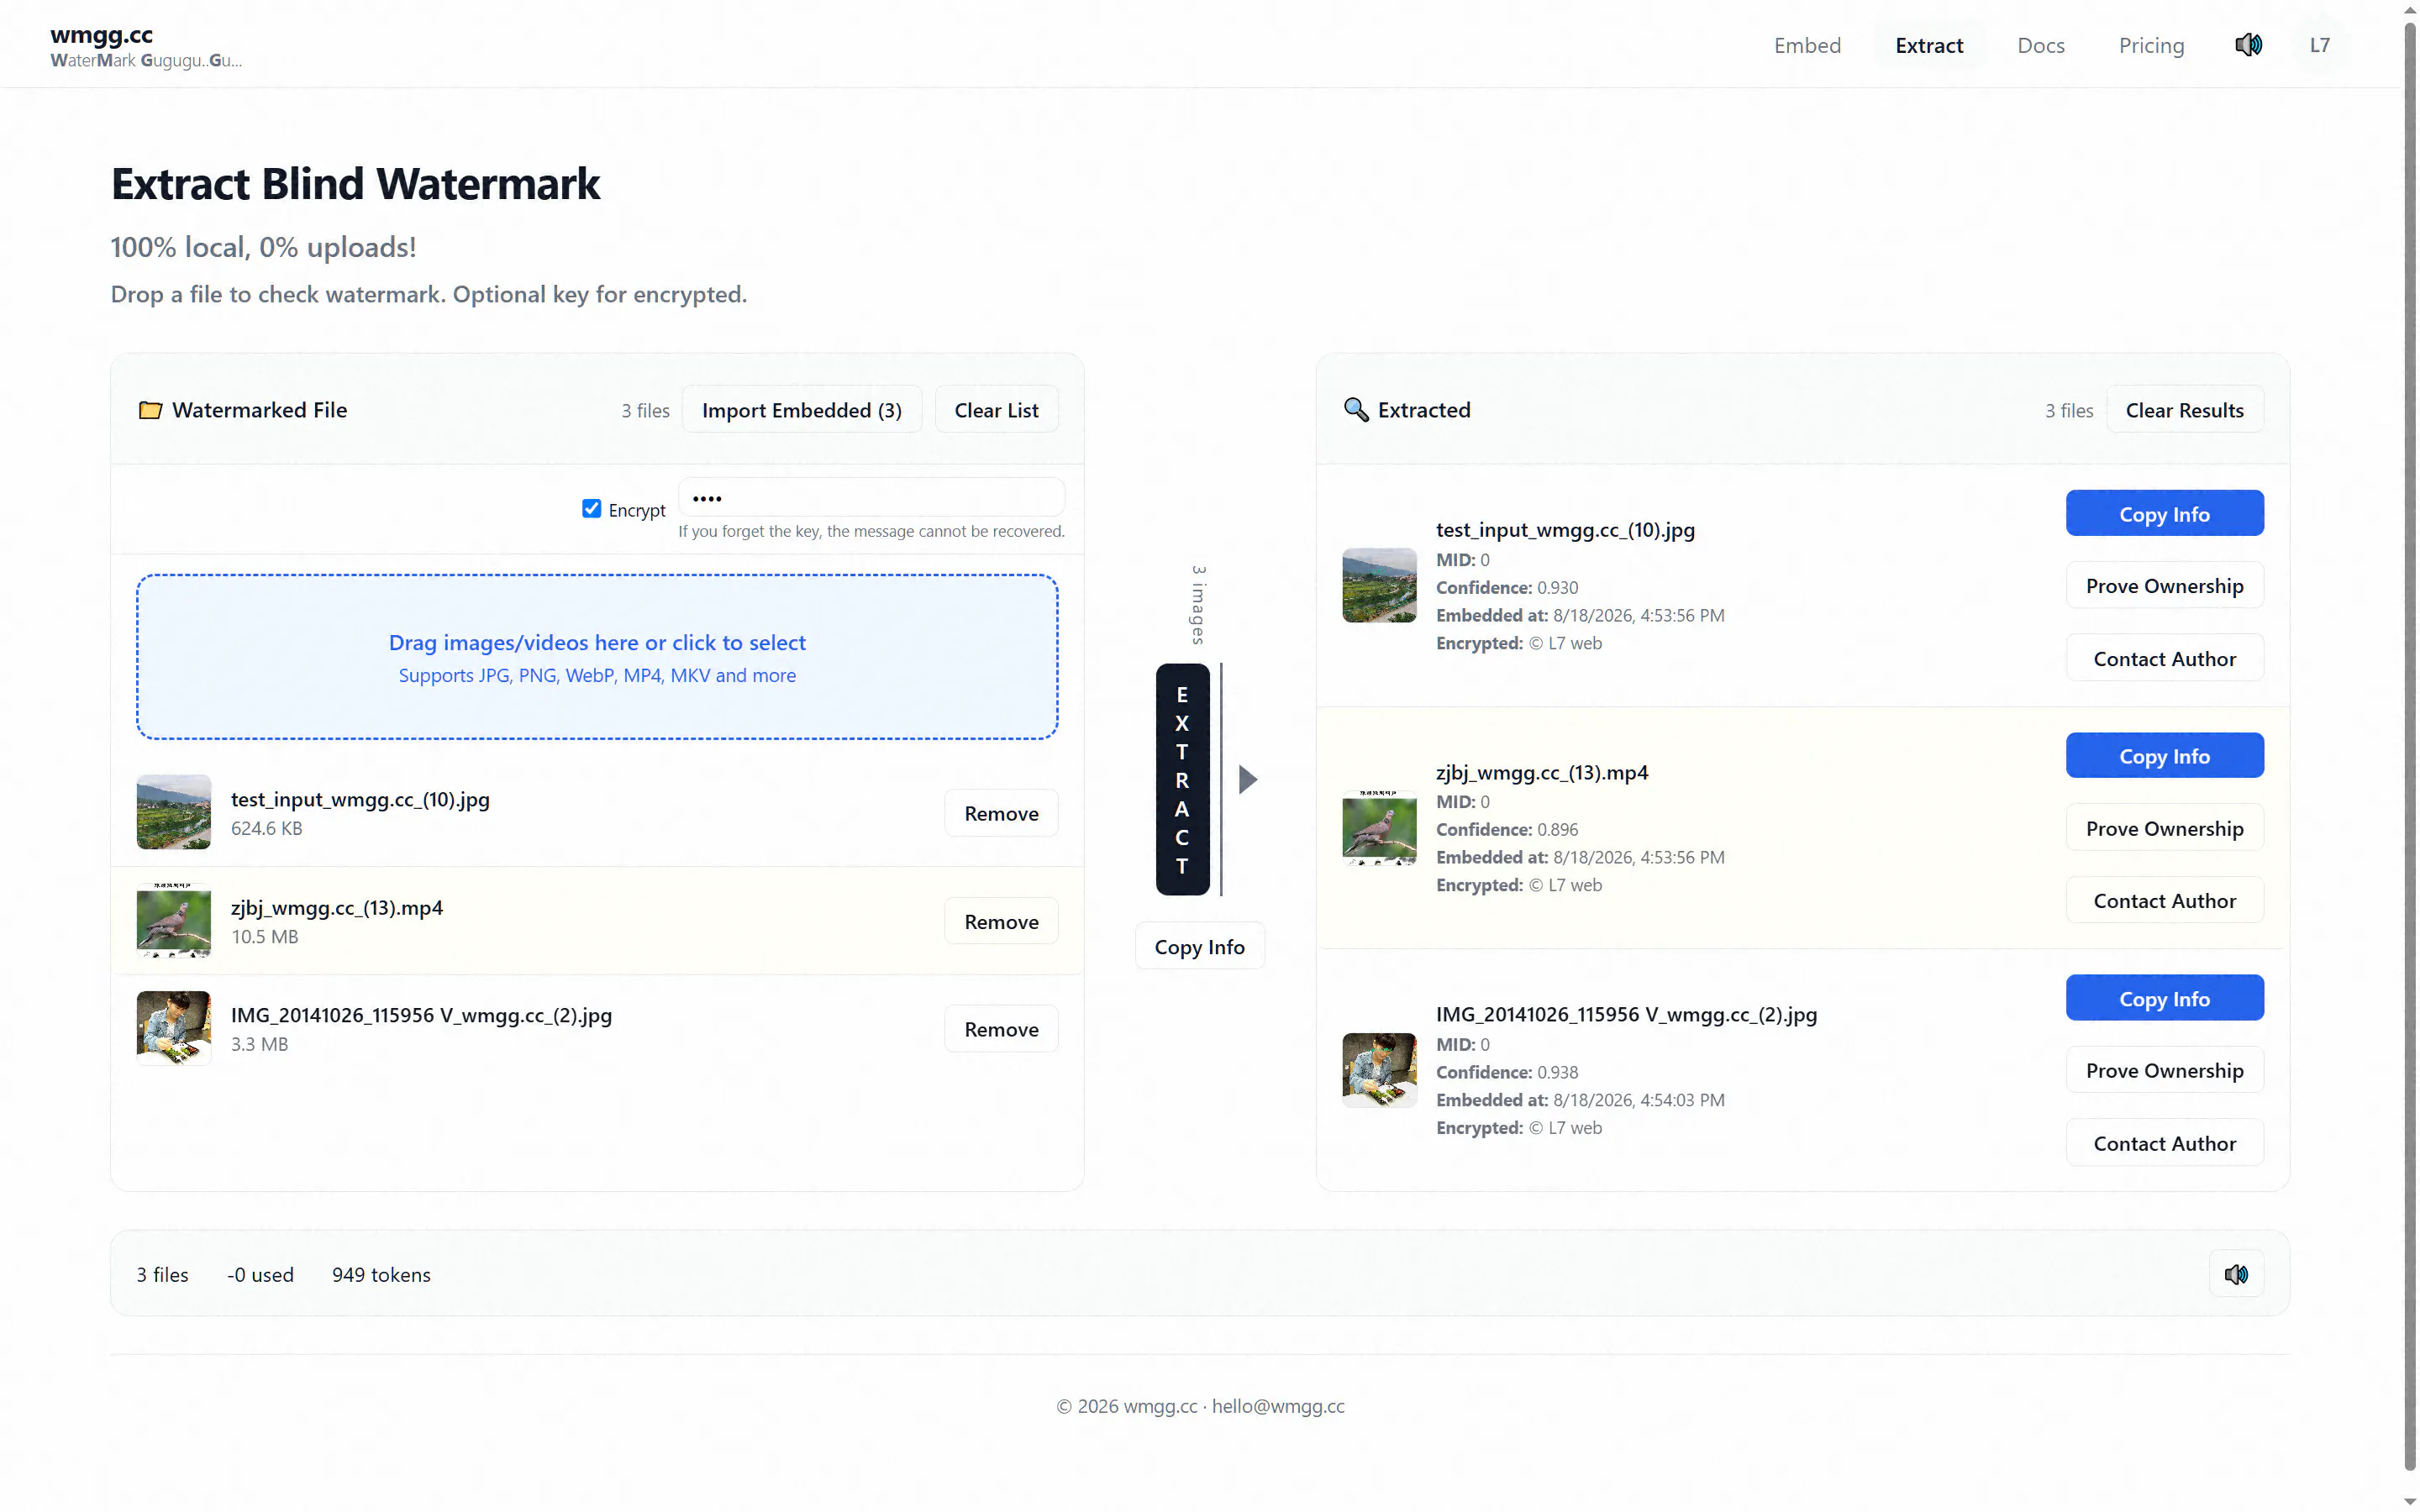
Task: Open zjbj bird thumbnail in Watermarked File list
Action: coord(173,920)
